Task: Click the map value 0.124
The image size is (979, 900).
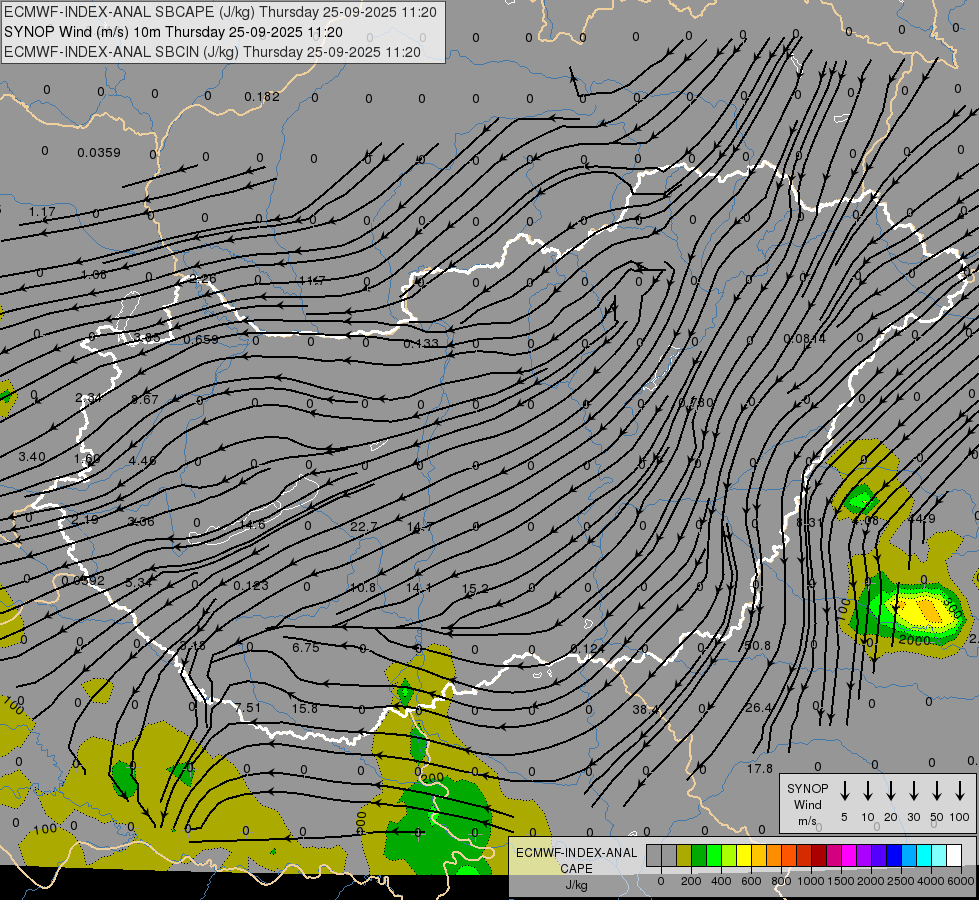Action: [588, 650]
